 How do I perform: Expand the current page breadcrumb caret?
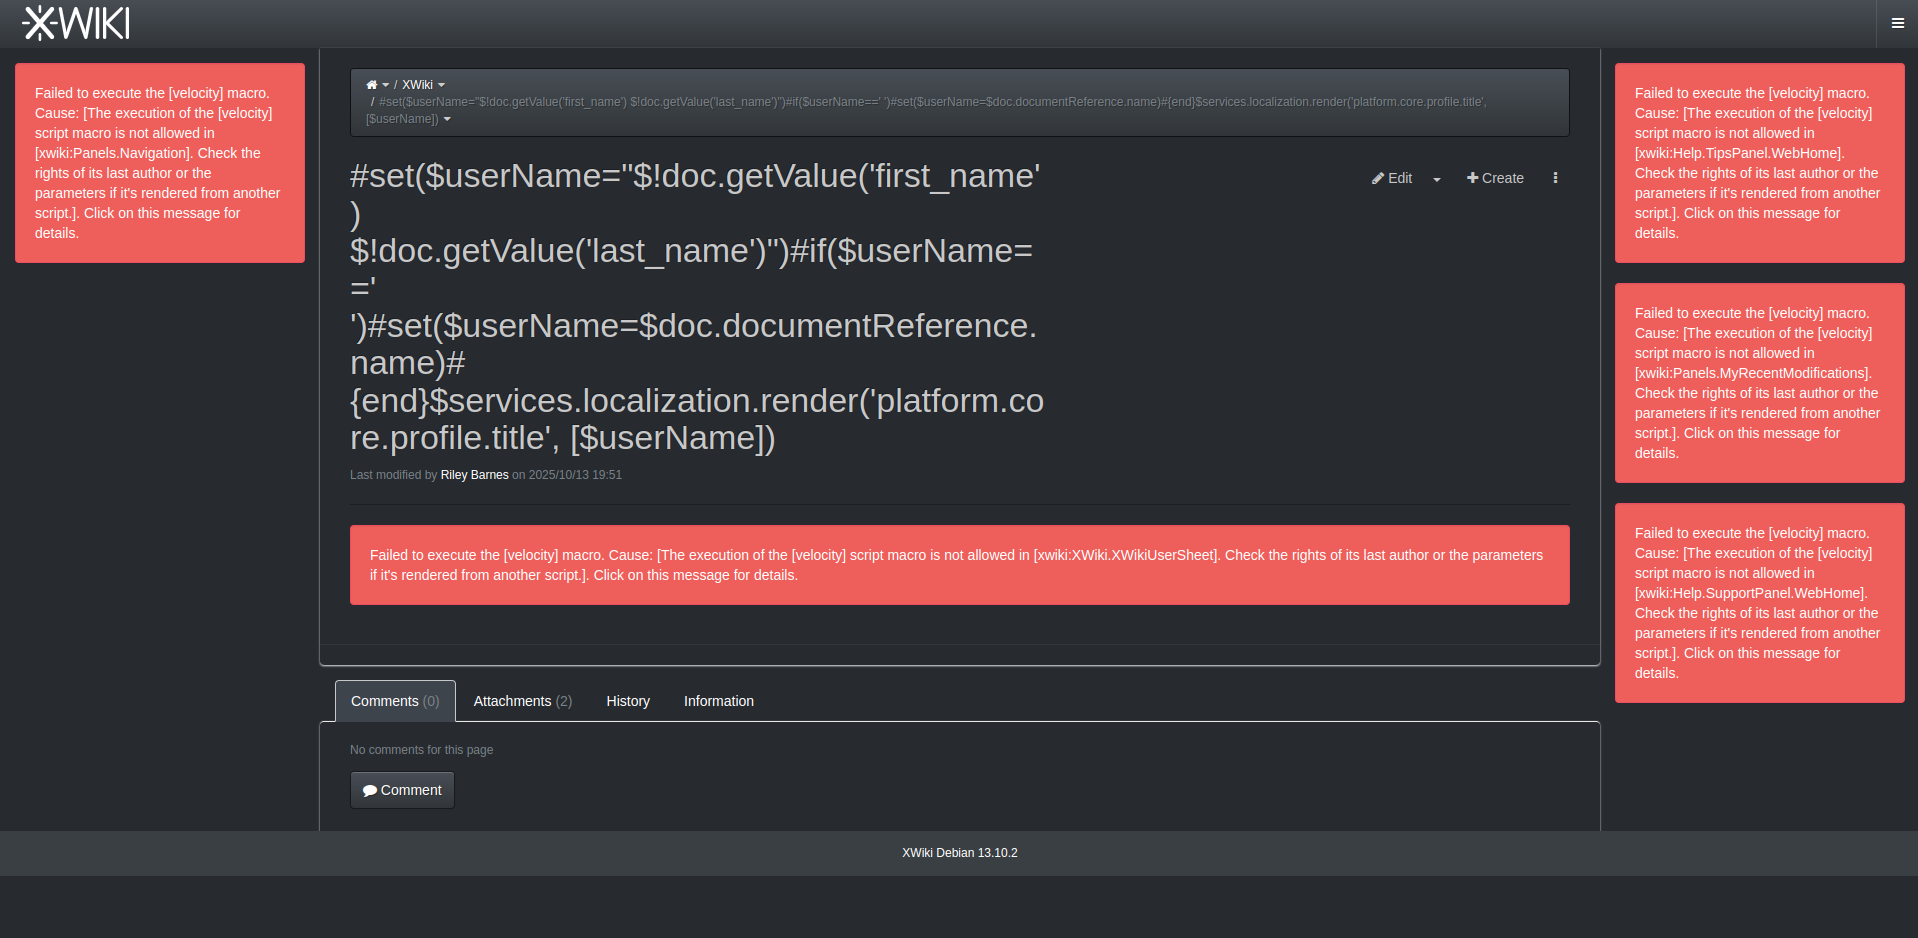[447, 119]
